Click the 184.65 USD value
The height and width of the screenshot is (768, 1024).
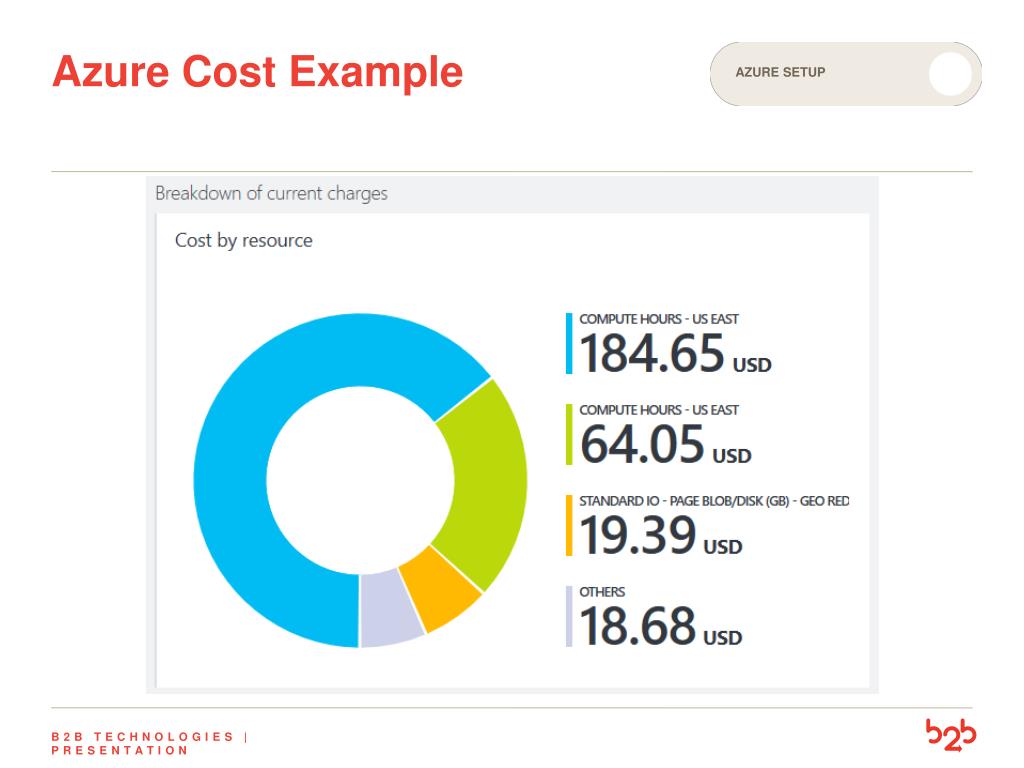coord(675,353)
